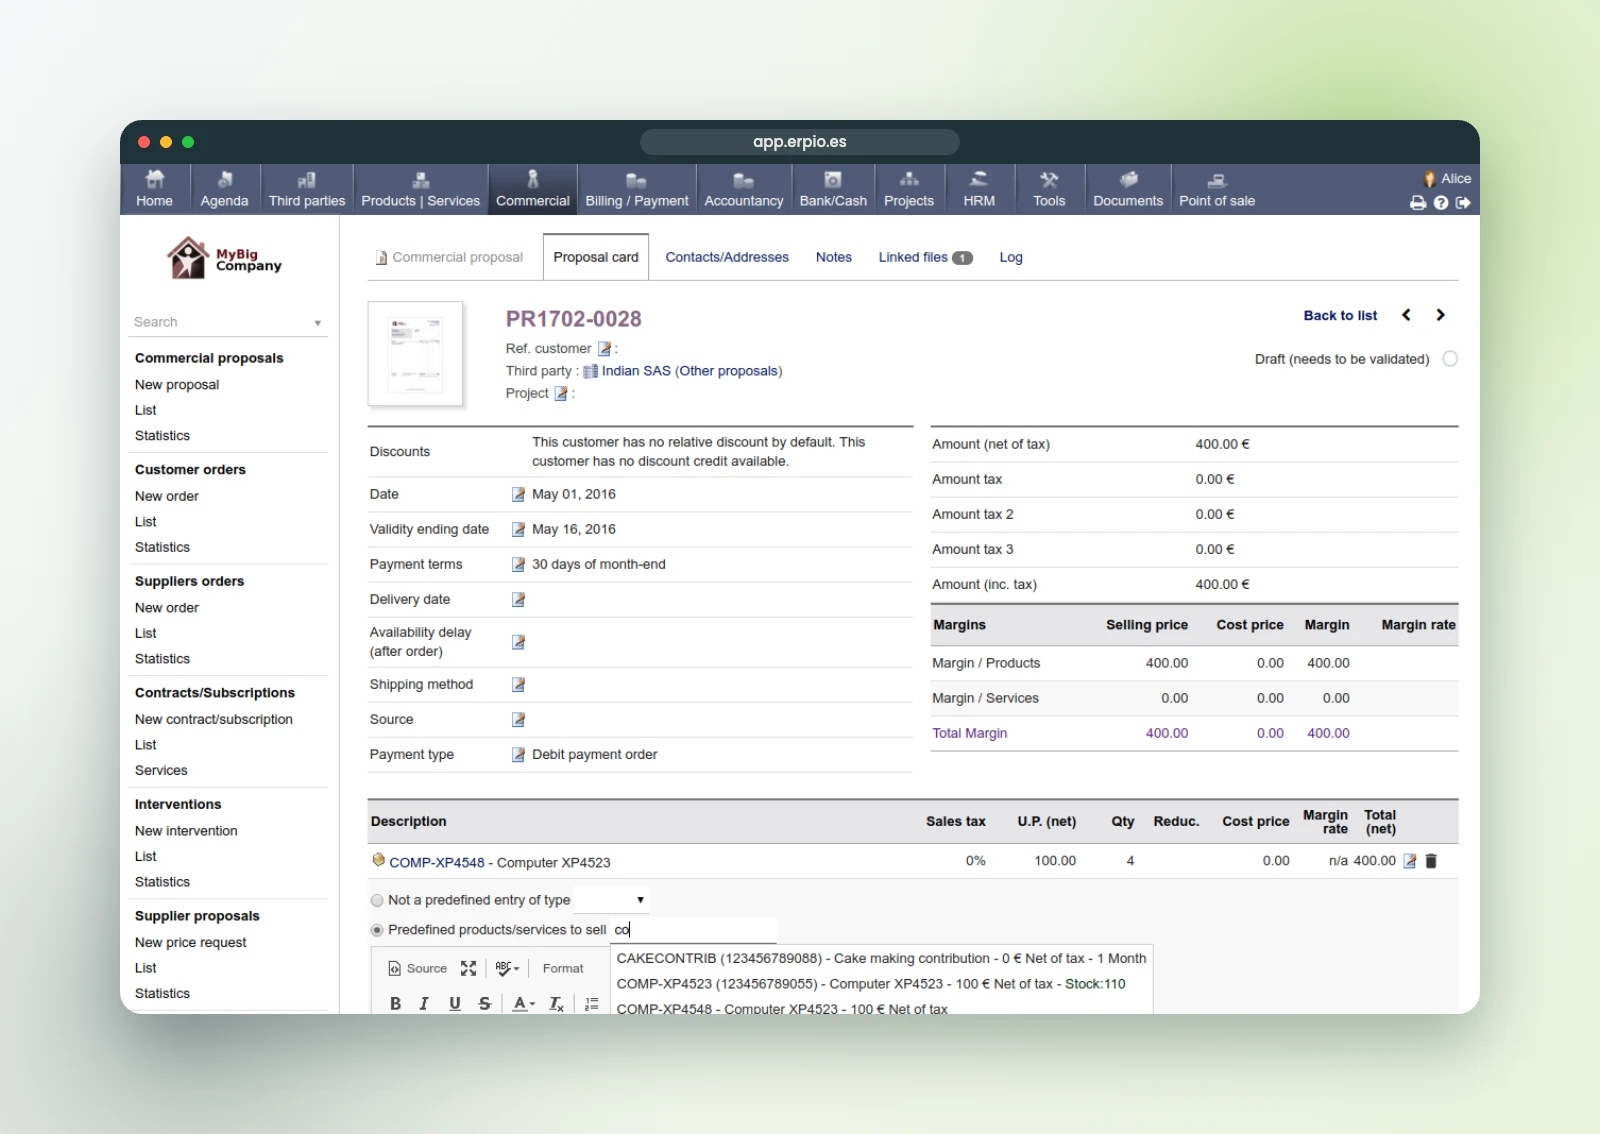Open the Indian SAS third party
The height and width of the screenshot is (1134, 1600).
pyautogui.click(x=636, y=371)
